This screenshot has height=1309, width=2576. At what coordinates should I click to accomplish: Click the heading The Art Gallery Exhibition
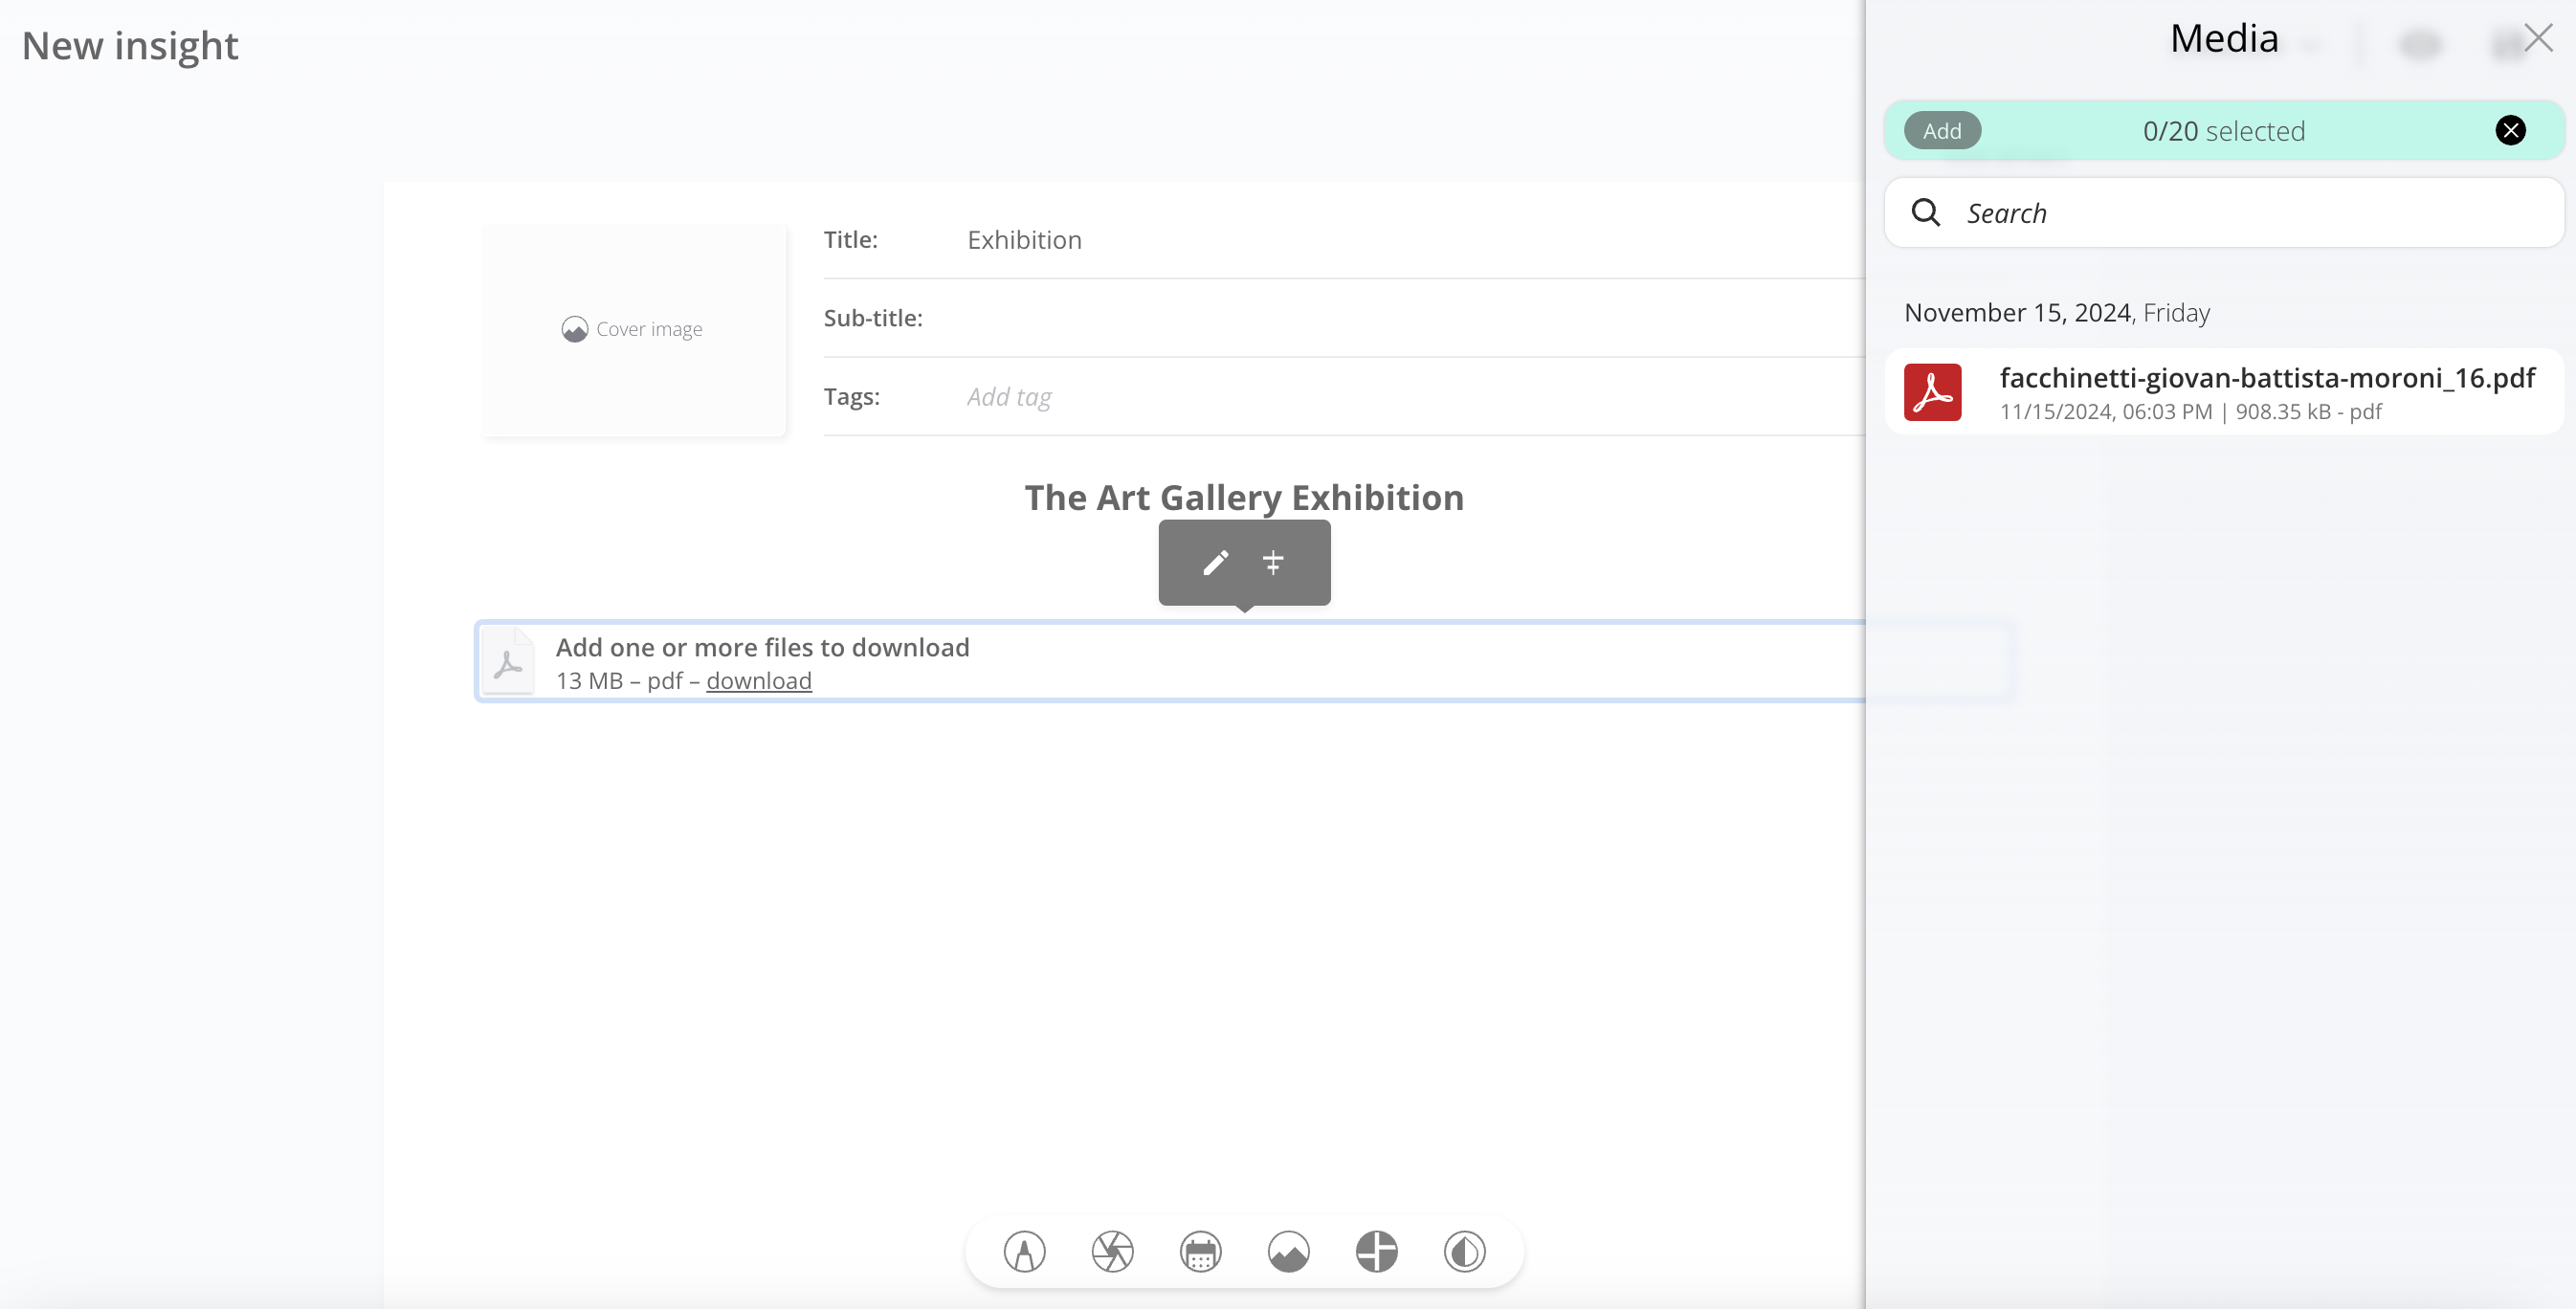coord(1244,497)
